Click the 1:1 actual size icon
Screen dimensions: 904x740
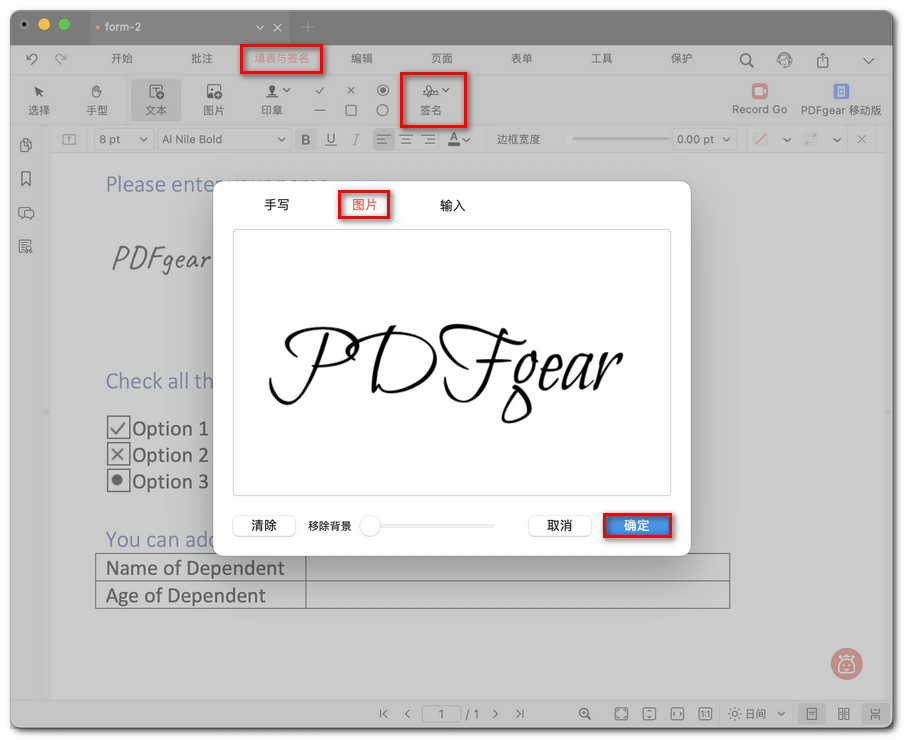tap(705, 714)
